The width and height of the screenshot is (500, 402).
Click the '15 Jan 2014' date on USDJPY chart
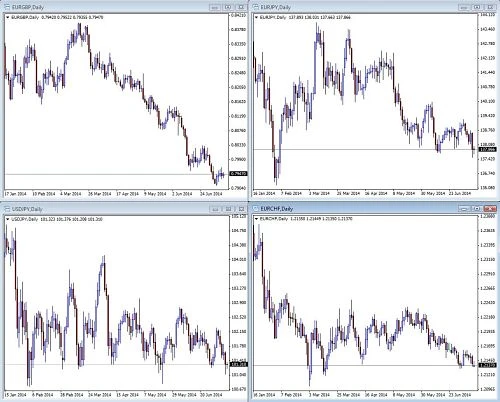coord(16,395)
